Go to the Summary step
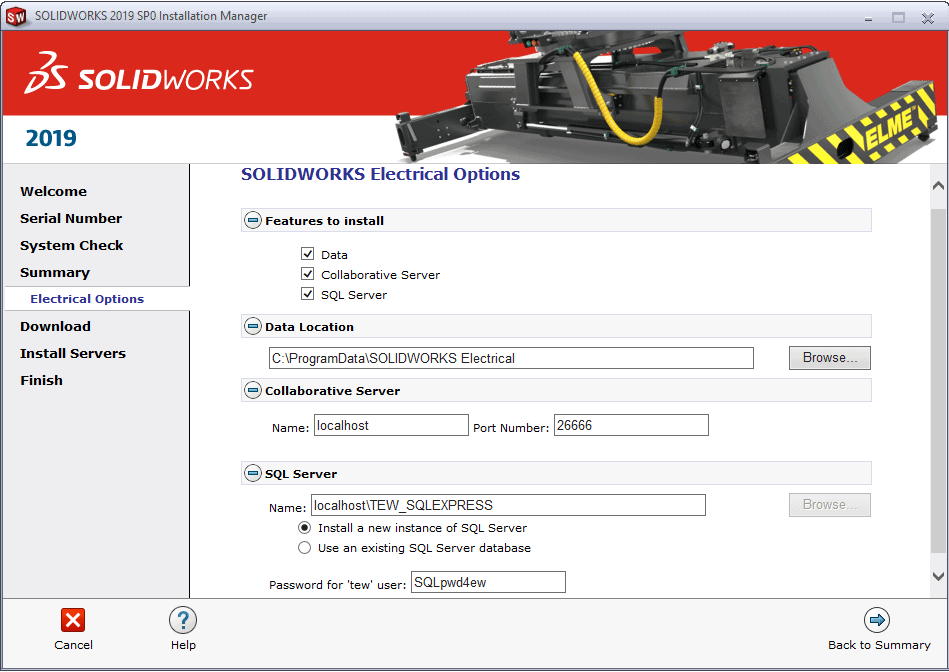 [54, 272]
